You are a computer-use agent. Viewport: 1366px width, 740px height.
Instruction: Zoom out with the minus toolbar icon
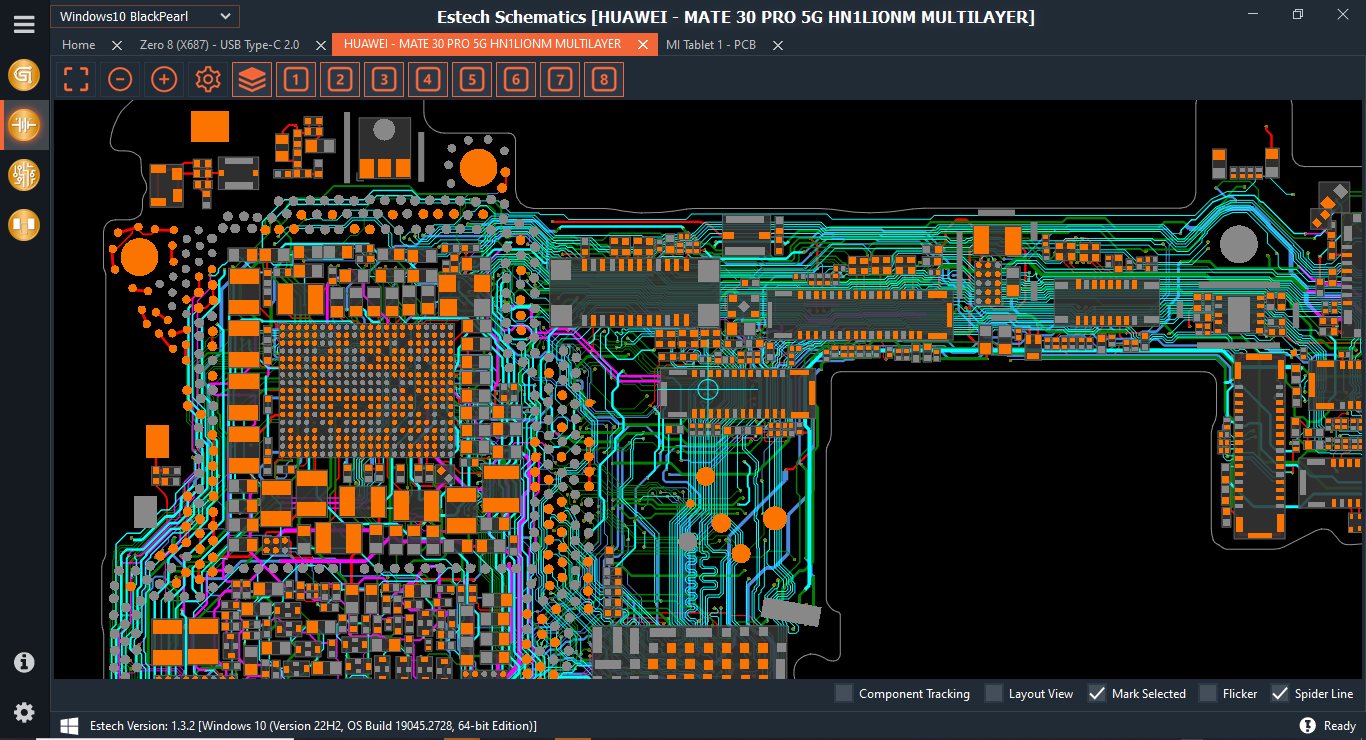(x=120, y=79)
